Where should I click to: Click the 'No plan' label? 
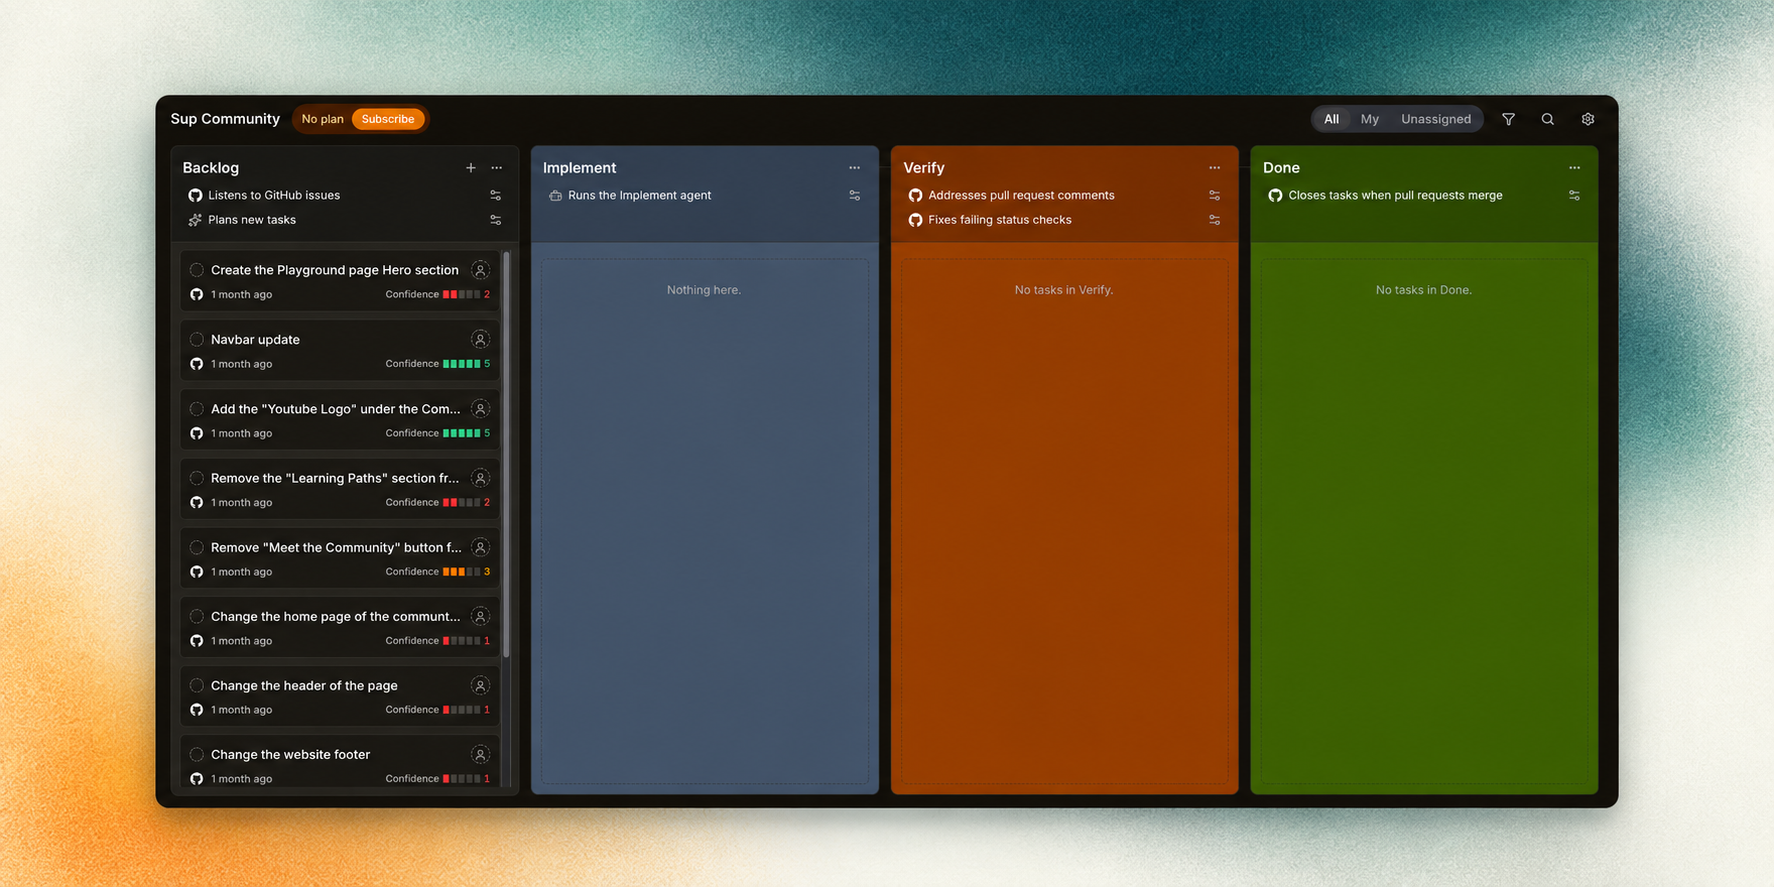click(322, 119)
